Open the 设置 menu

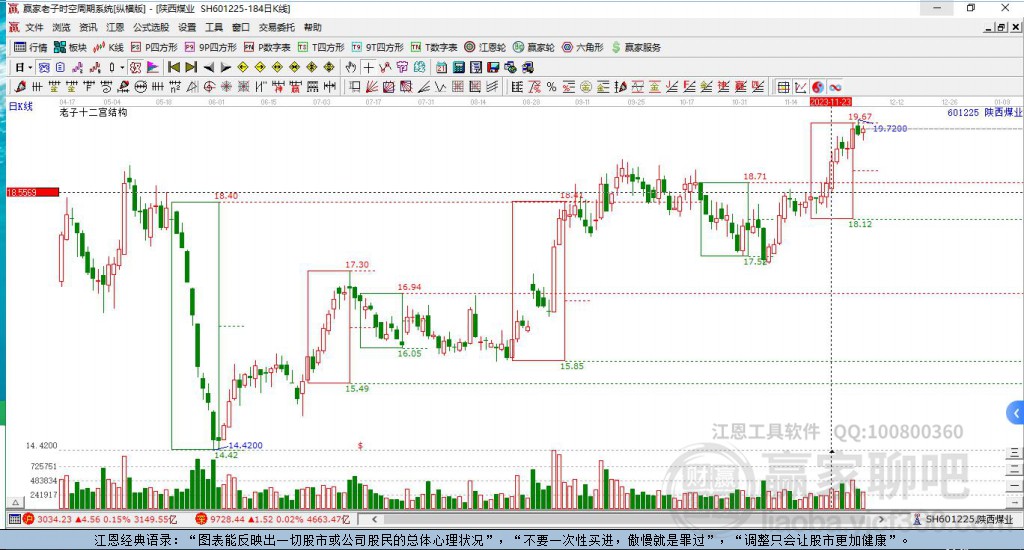pyautogui.click(x=187, y=27)
